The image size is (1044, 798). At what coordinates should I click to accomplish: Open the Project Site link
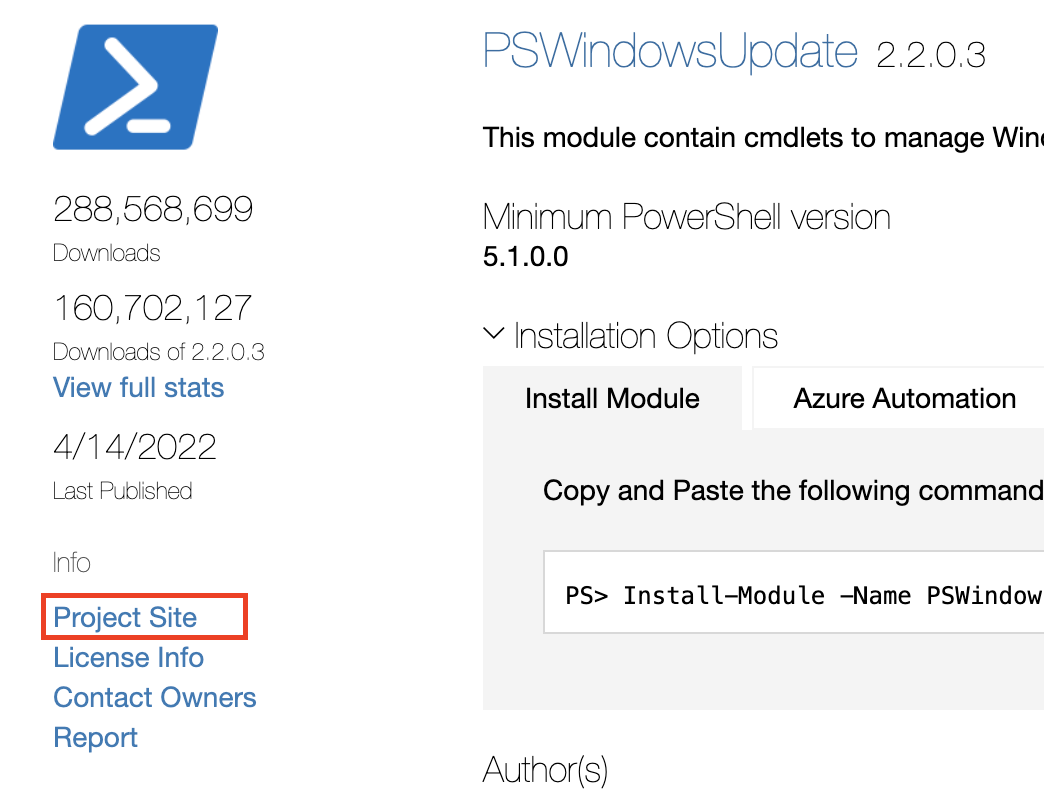[125, 617]
